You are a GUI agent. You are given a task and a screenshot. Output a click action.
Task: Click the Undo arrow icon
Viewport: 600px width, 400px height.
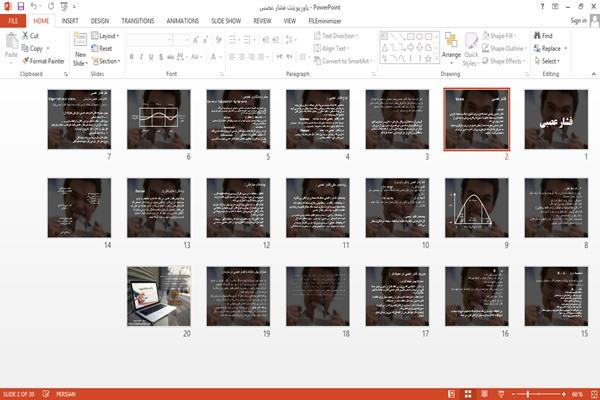[34, 7]
